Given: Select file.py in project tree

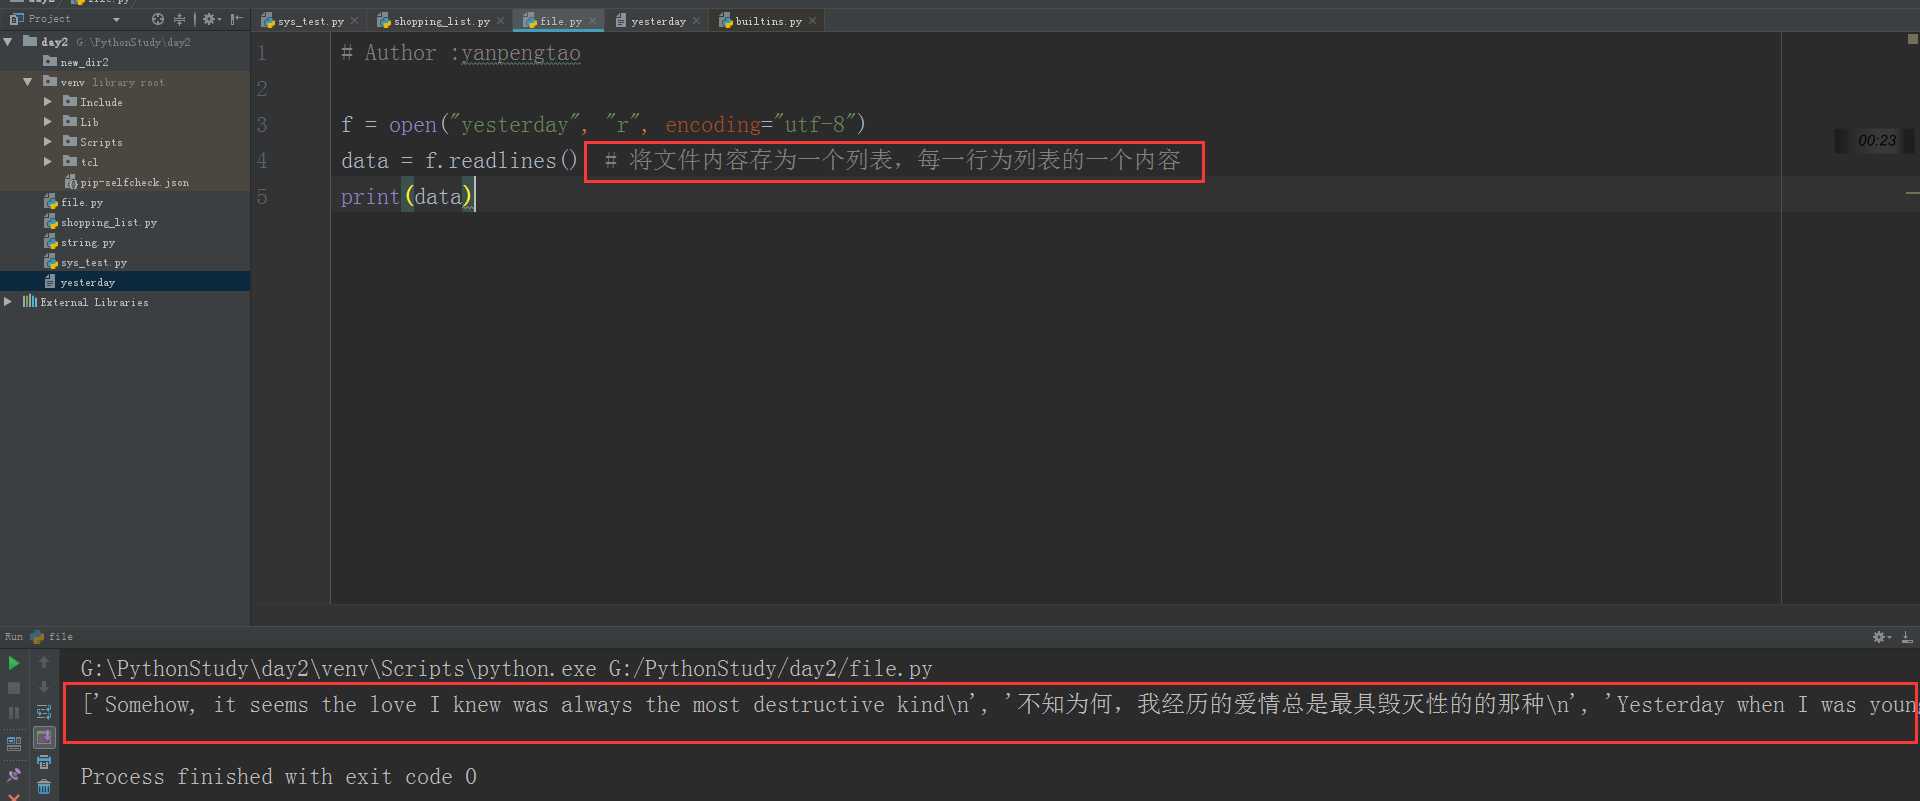Looking at the screenshot, I should (74, 202).
